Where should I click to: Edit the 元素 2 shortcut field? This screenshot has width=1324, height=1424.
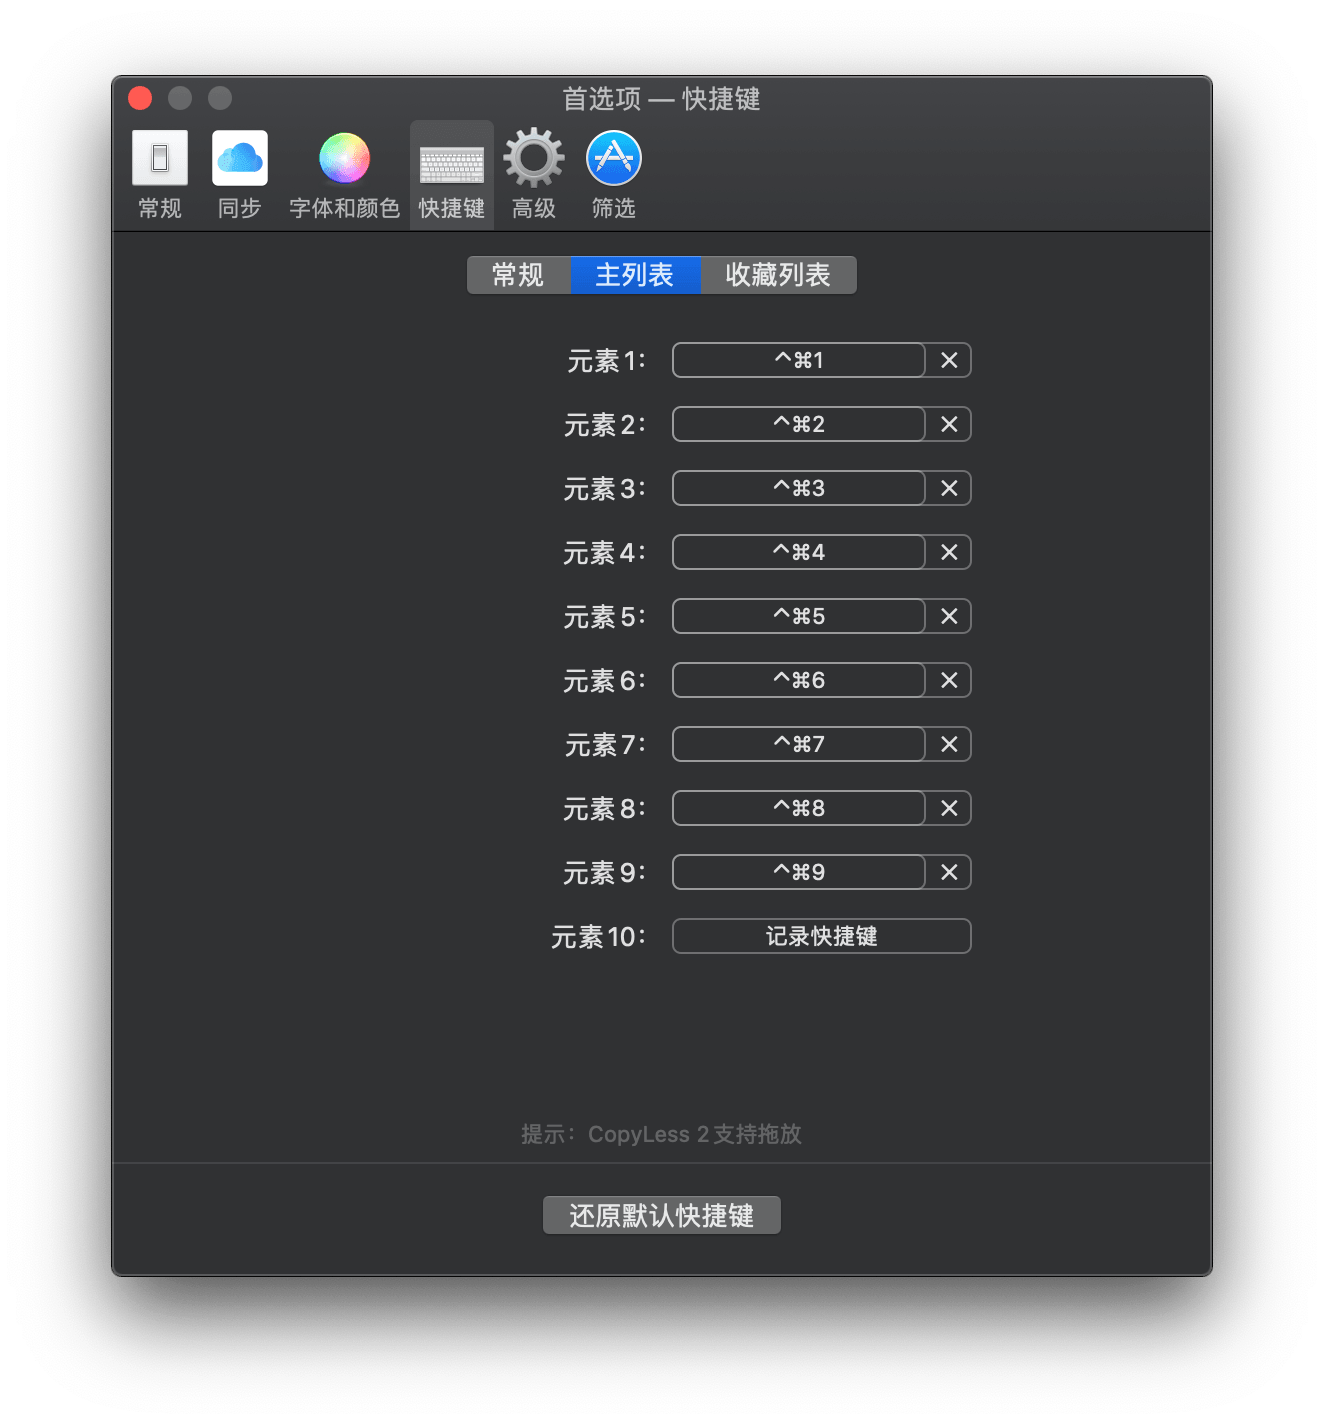pos(798,424)
